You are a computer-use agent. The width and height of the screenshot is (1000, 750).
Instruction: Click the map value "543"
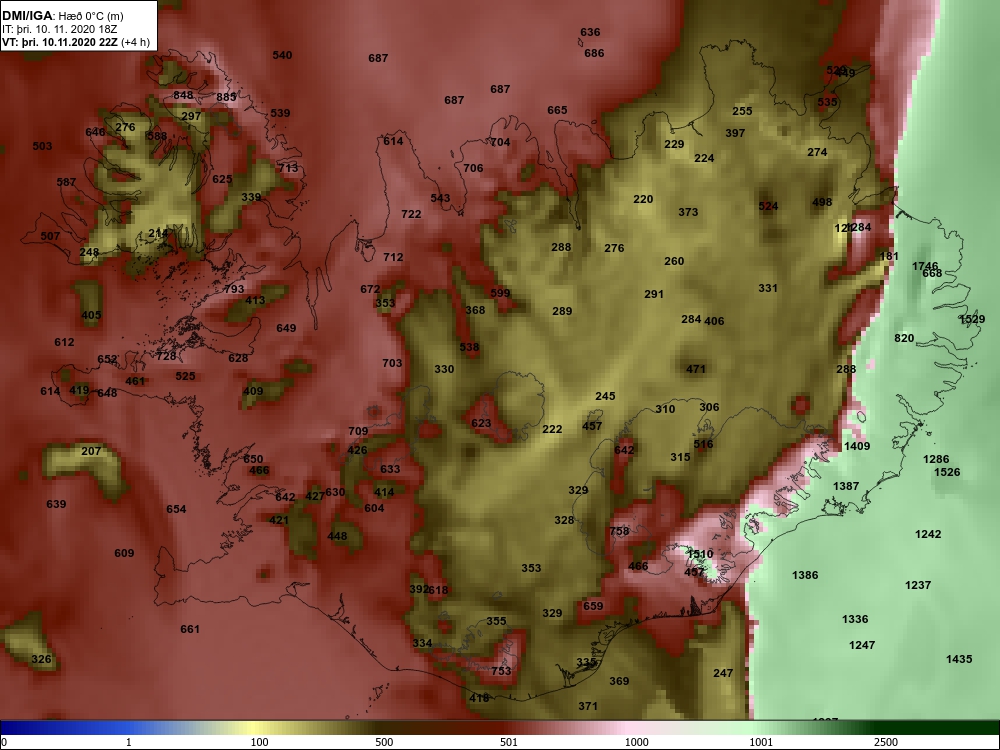(x=440, y=198)
